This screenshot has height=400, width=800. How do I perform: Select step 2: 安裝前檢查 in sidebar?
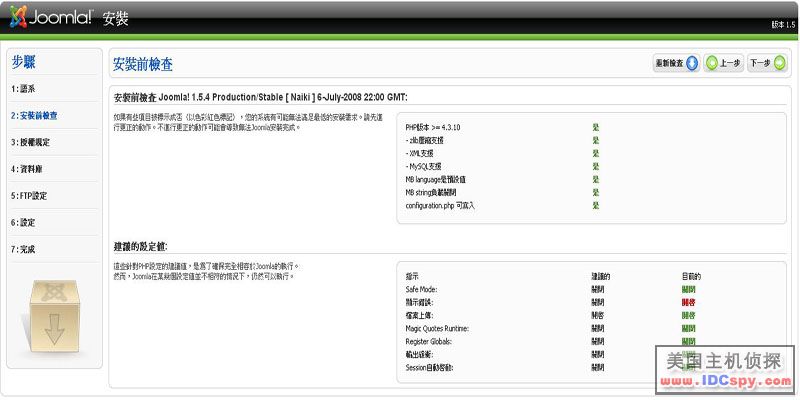click(34, 115)
